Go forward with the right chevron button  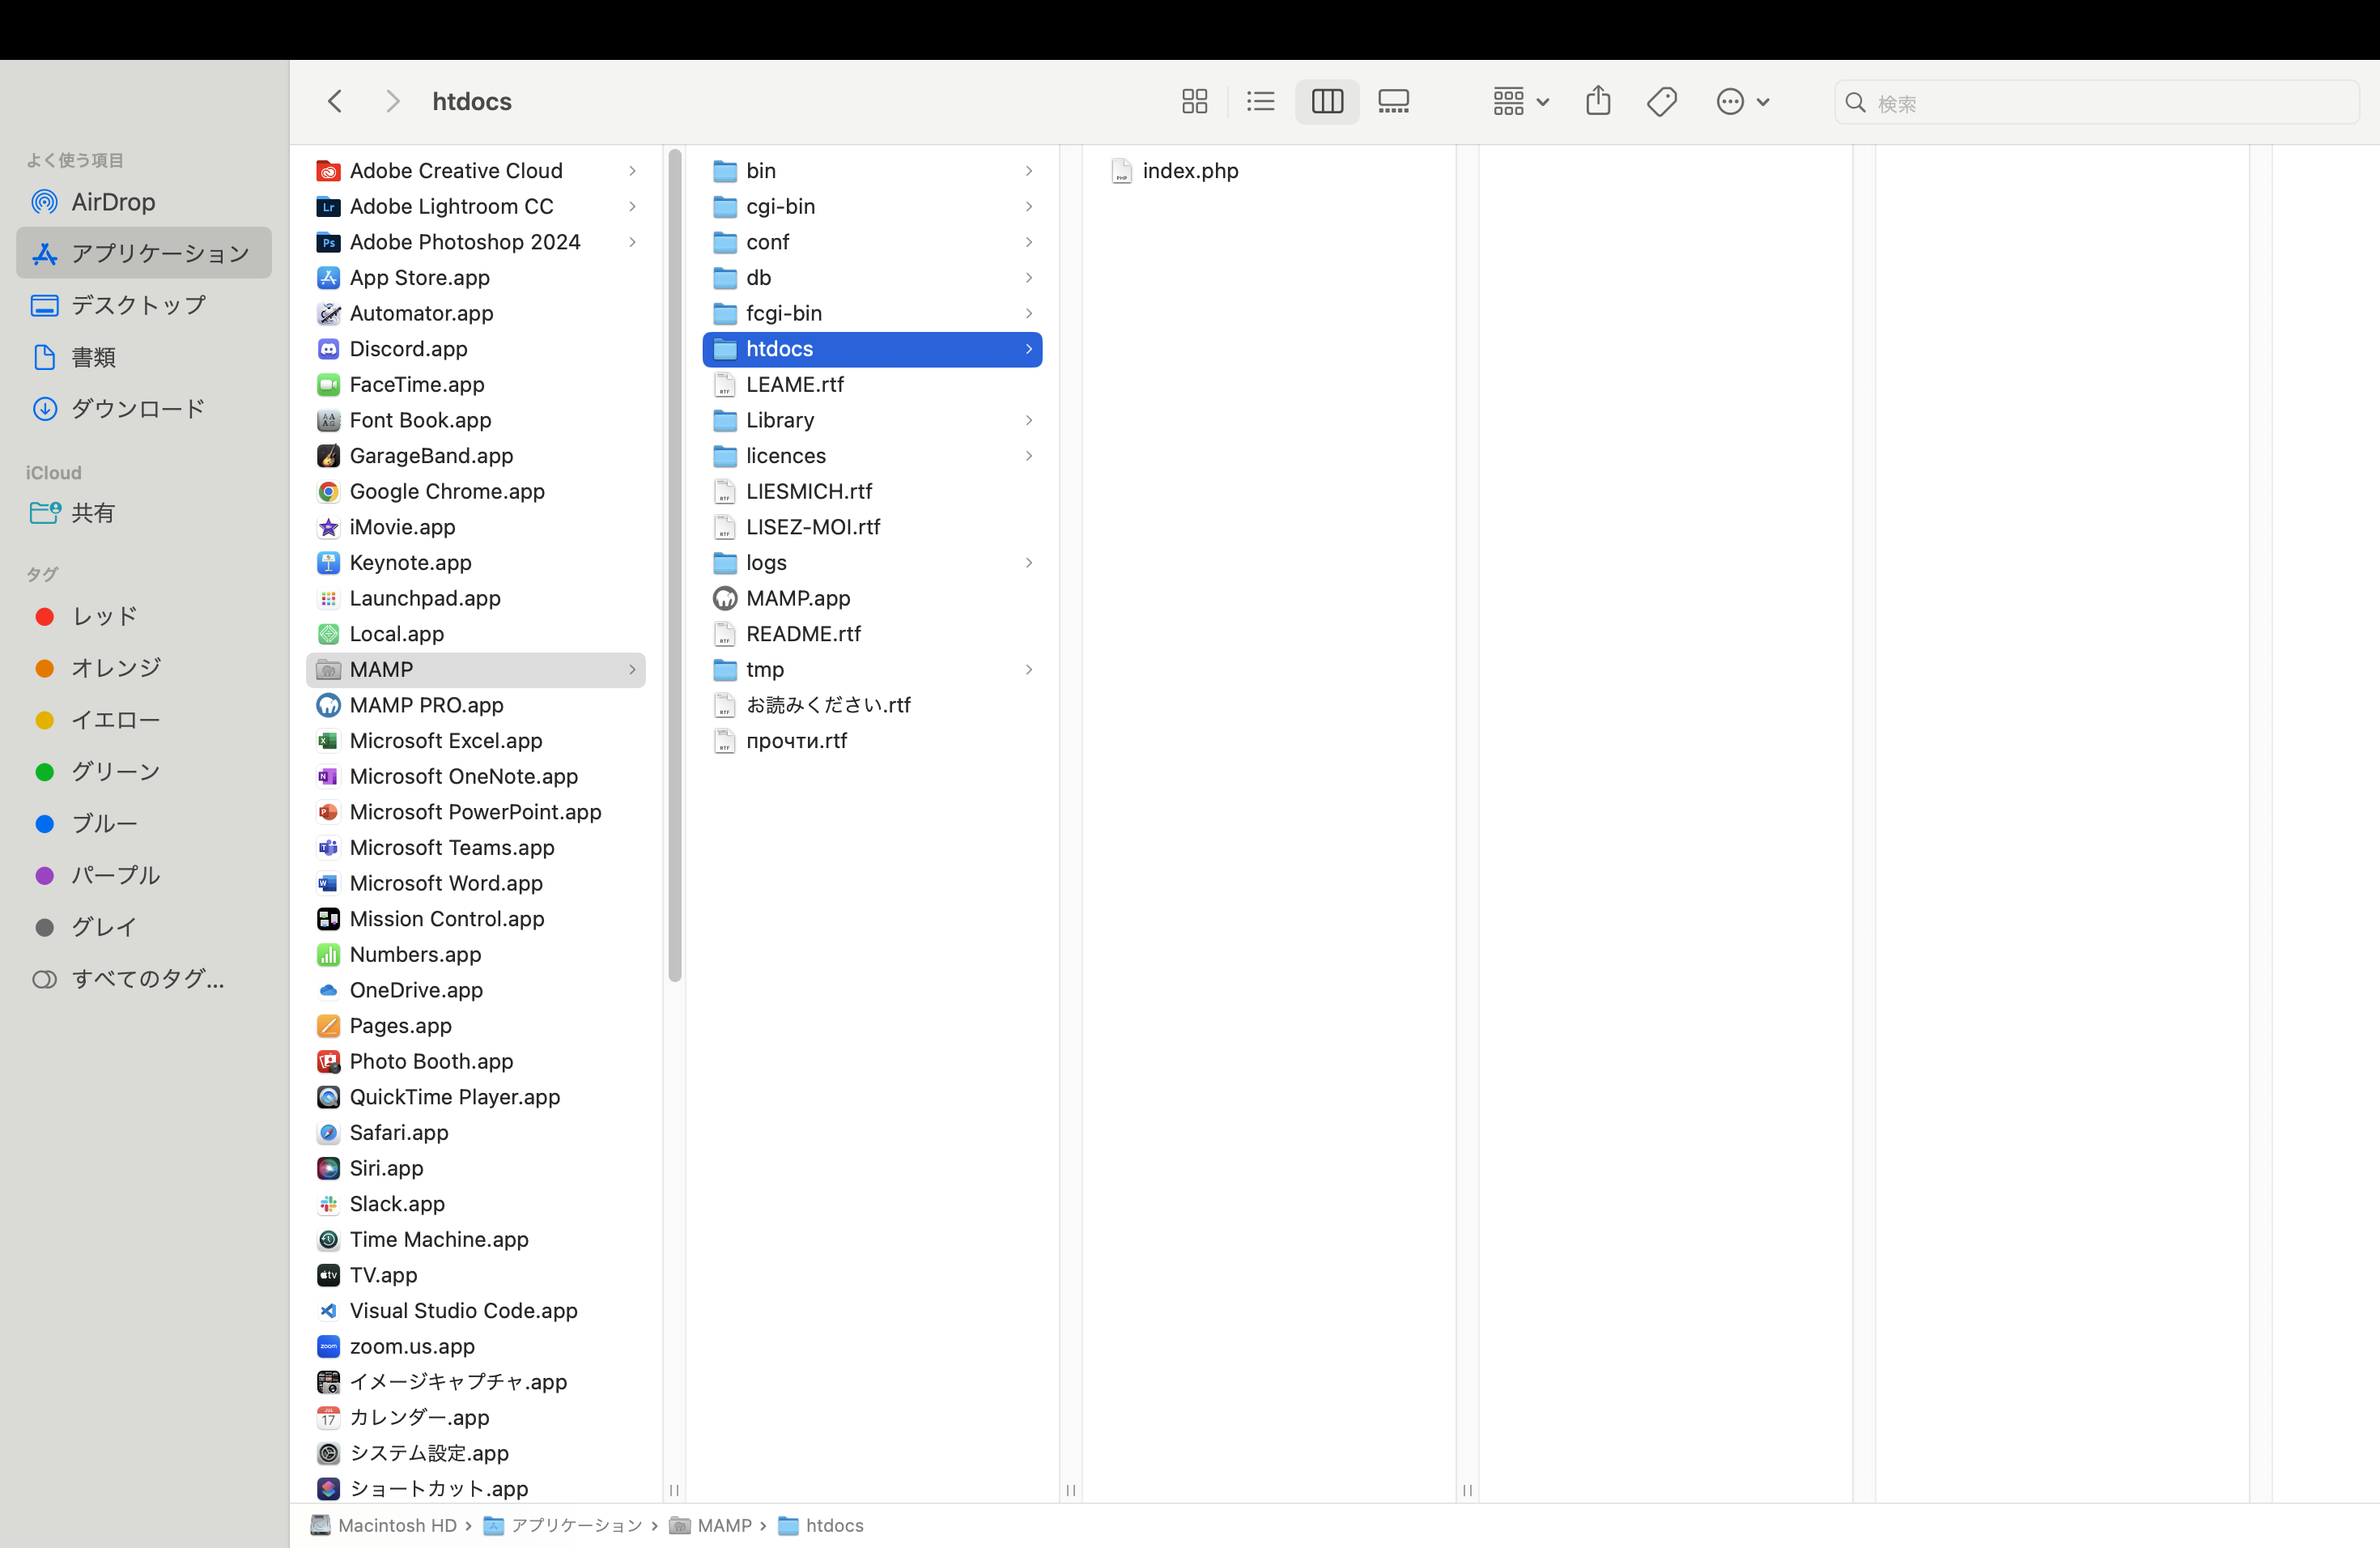click(x=392, y=102)
